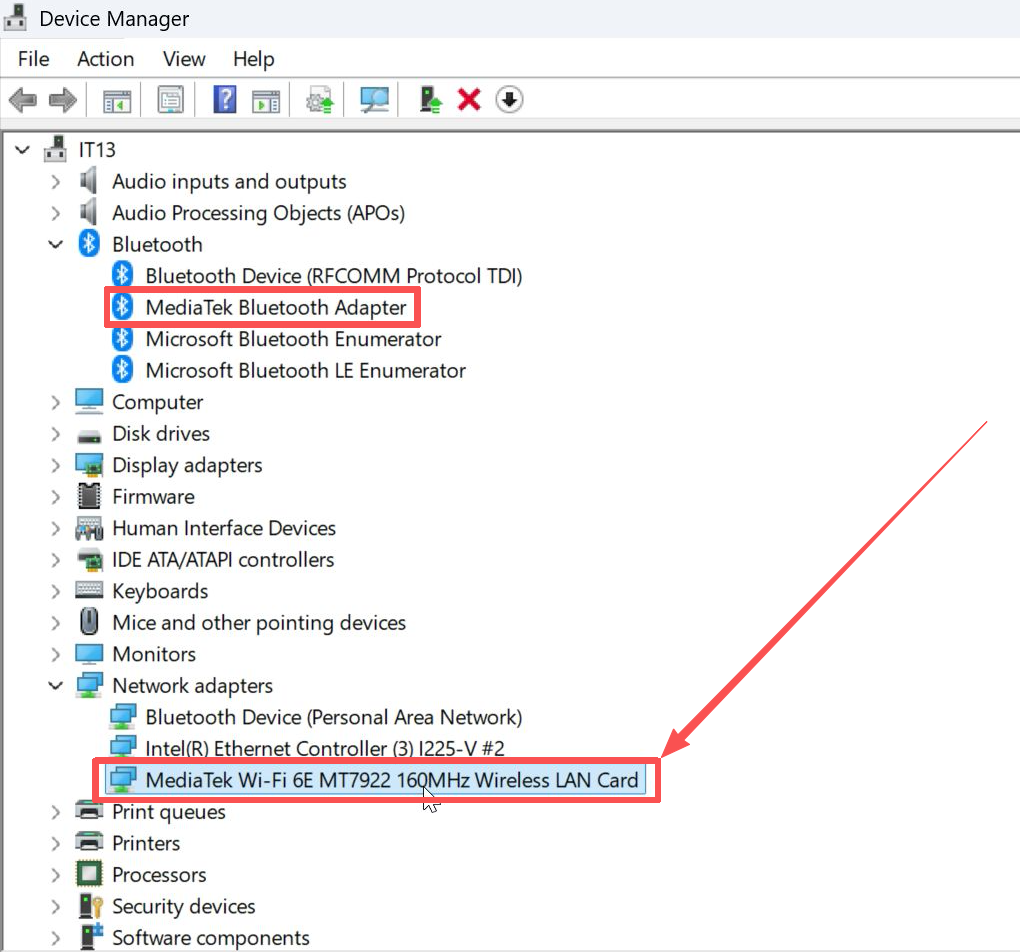Open Properties from the toolbar icon
The width and height of the screenshot is (1020, 952).
point(171,100)
